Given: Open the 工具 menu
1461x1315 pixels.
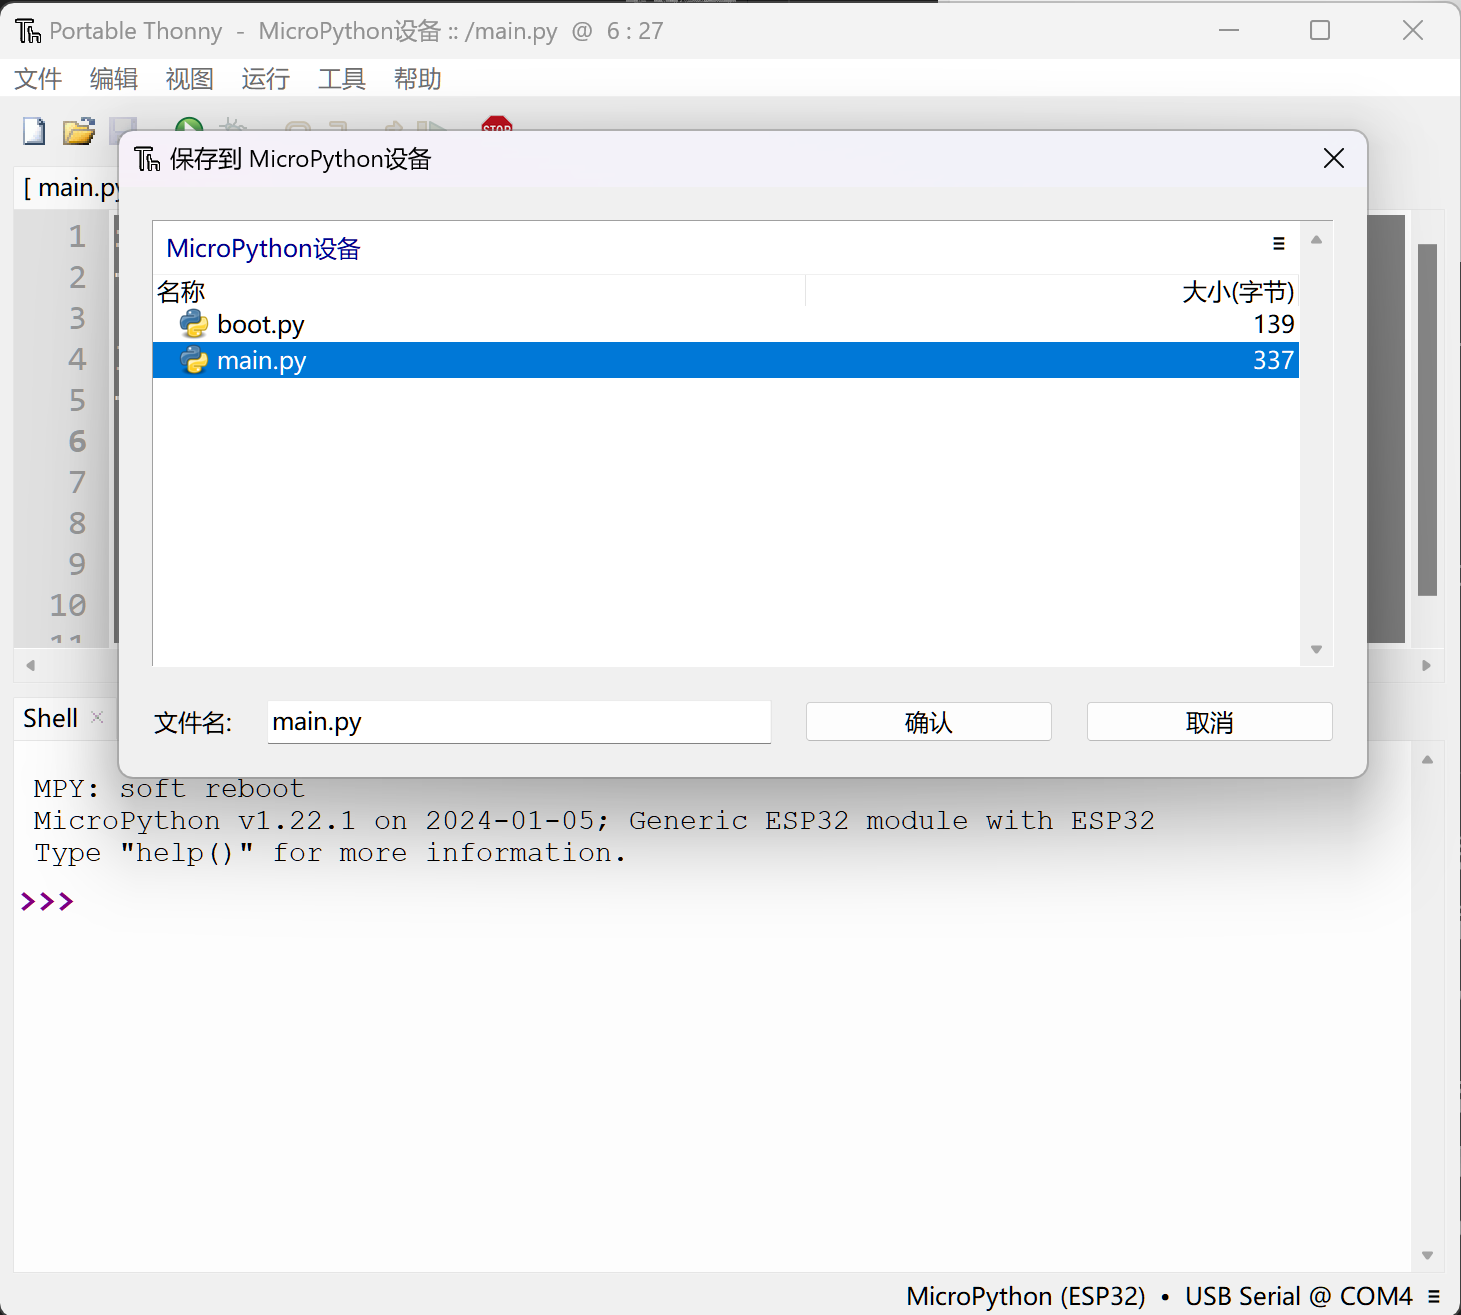Looking at the screenshot, I should point(342,79).
